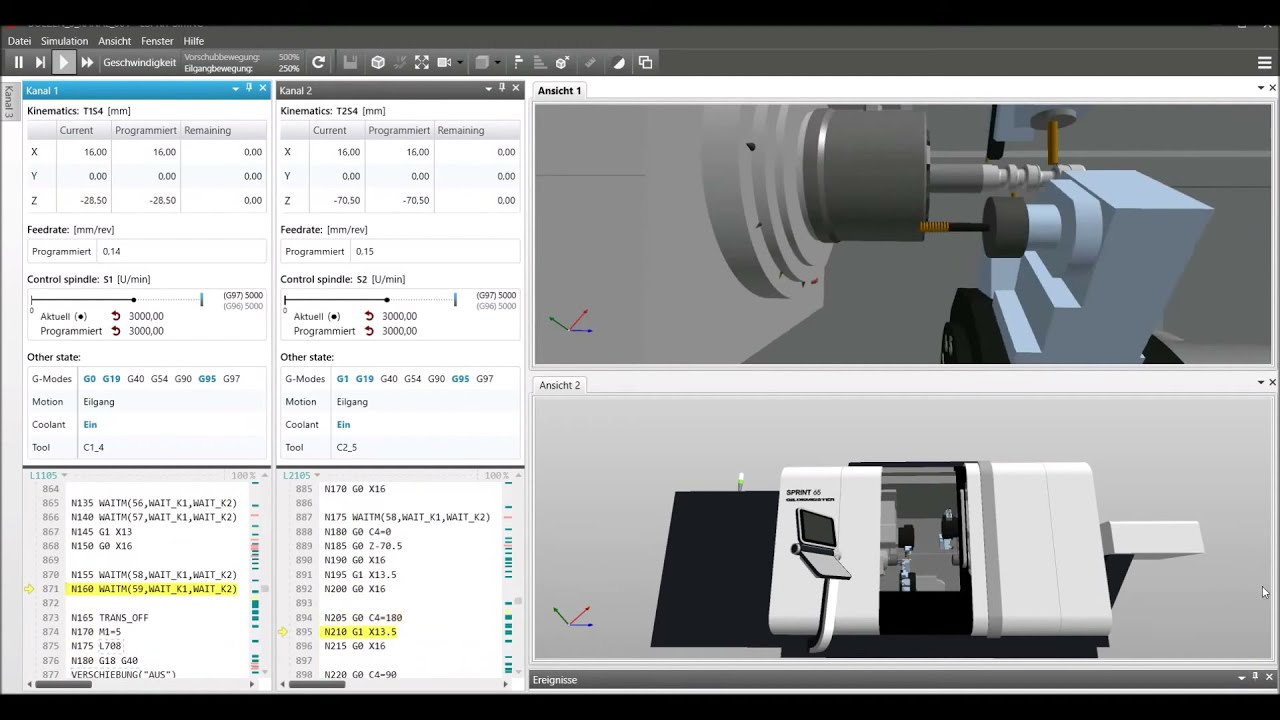The height and width of the screenshot is (720, 1280).
Task: Step to next block in simulation
Action: pyautogui.click(x=40, y=62)
